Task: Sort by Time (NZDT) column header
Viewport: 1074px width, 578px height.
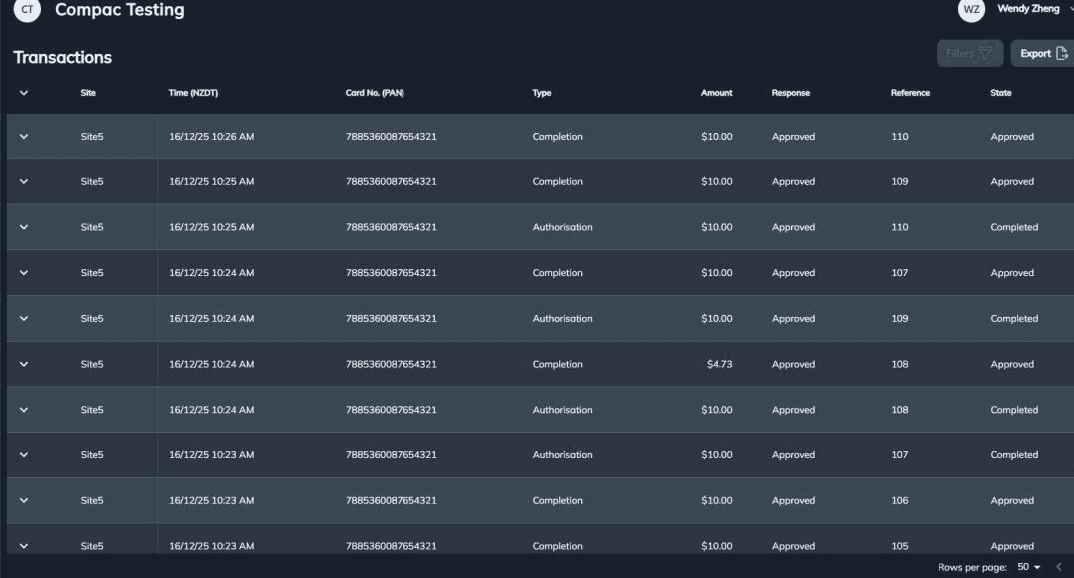Action: pos(193,93)
